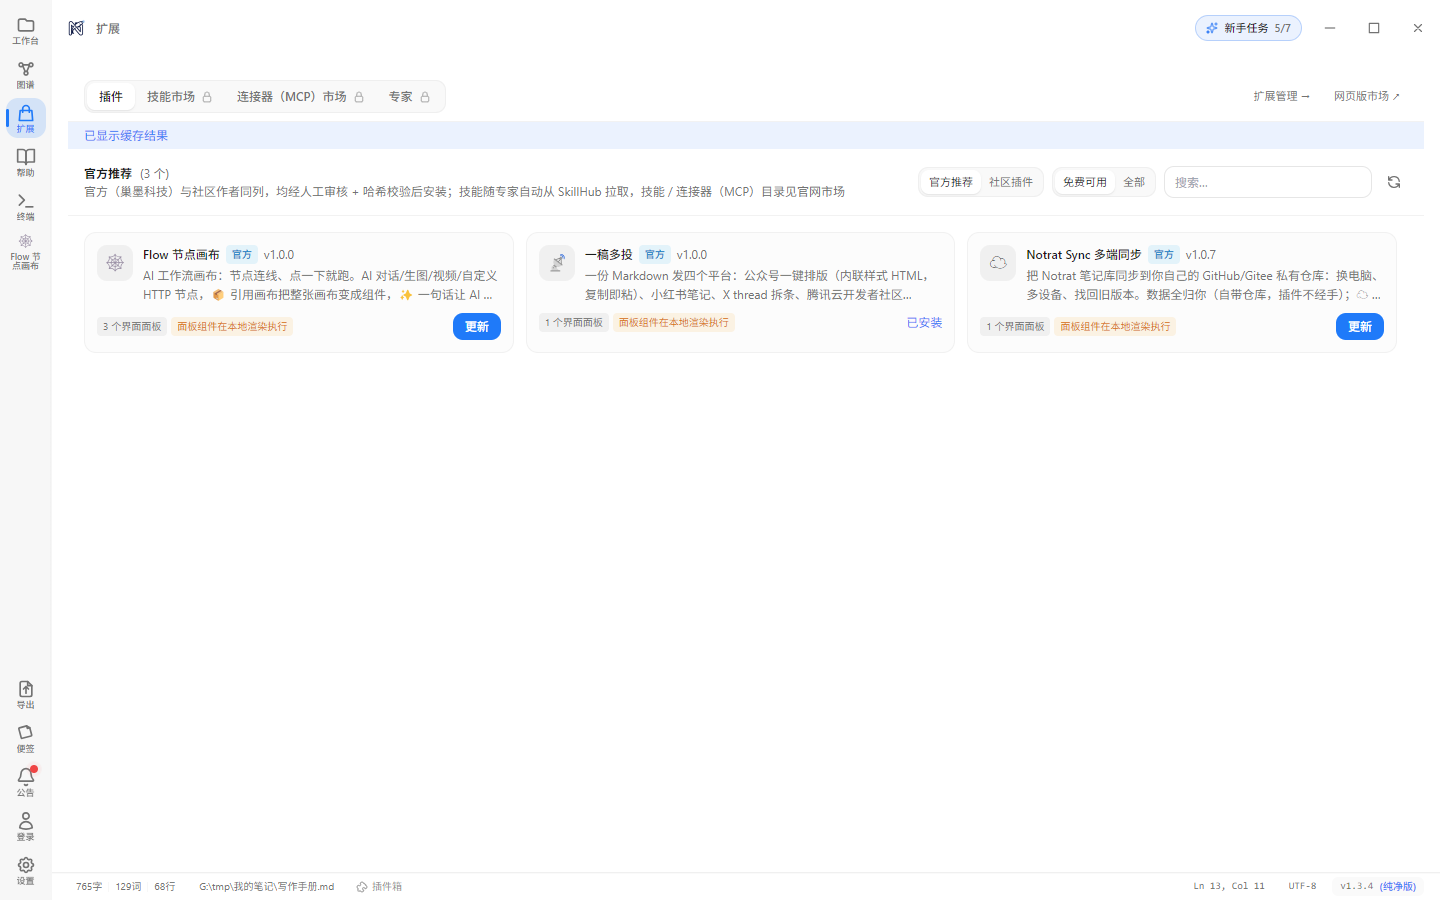
Task: Select the 扩展 extensions sidebar icon
Action: (26, 119)
